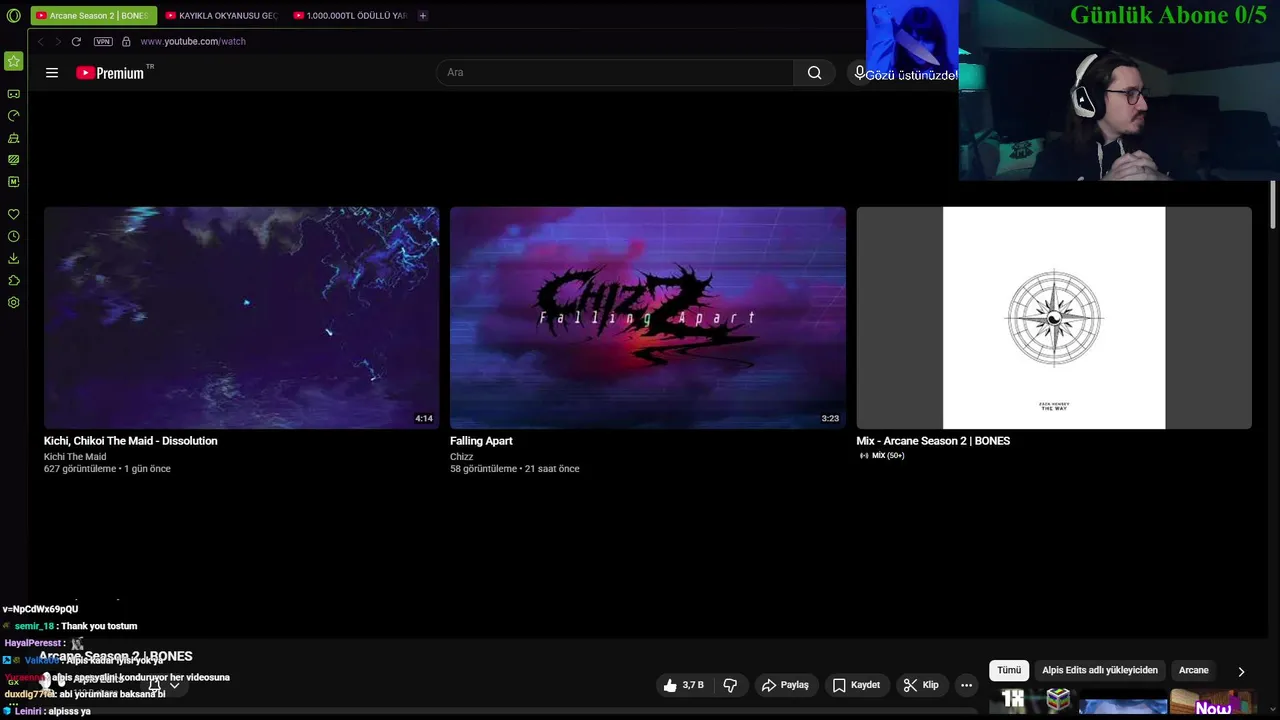The height and width of the screenshot is (720, 1280).
Task: Open GX Corner gamepad sidebar icon
Action: [x=13, y=94]
